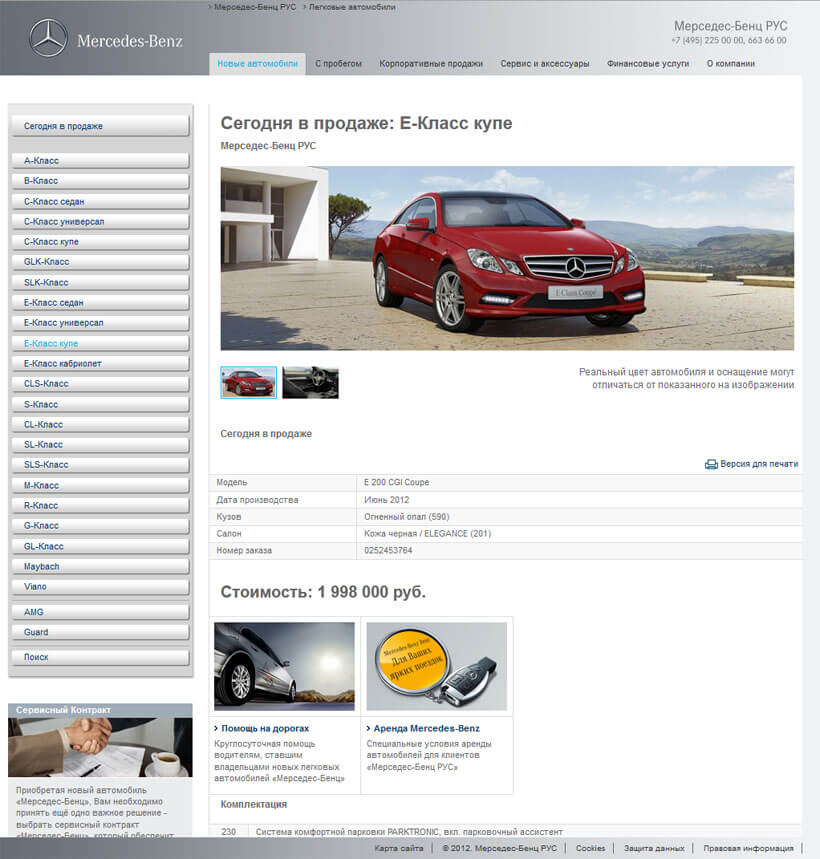This screenshot has width=820, height=859.
Task: Open C-Класс седан in sidebar
Action: pos(100,202)
